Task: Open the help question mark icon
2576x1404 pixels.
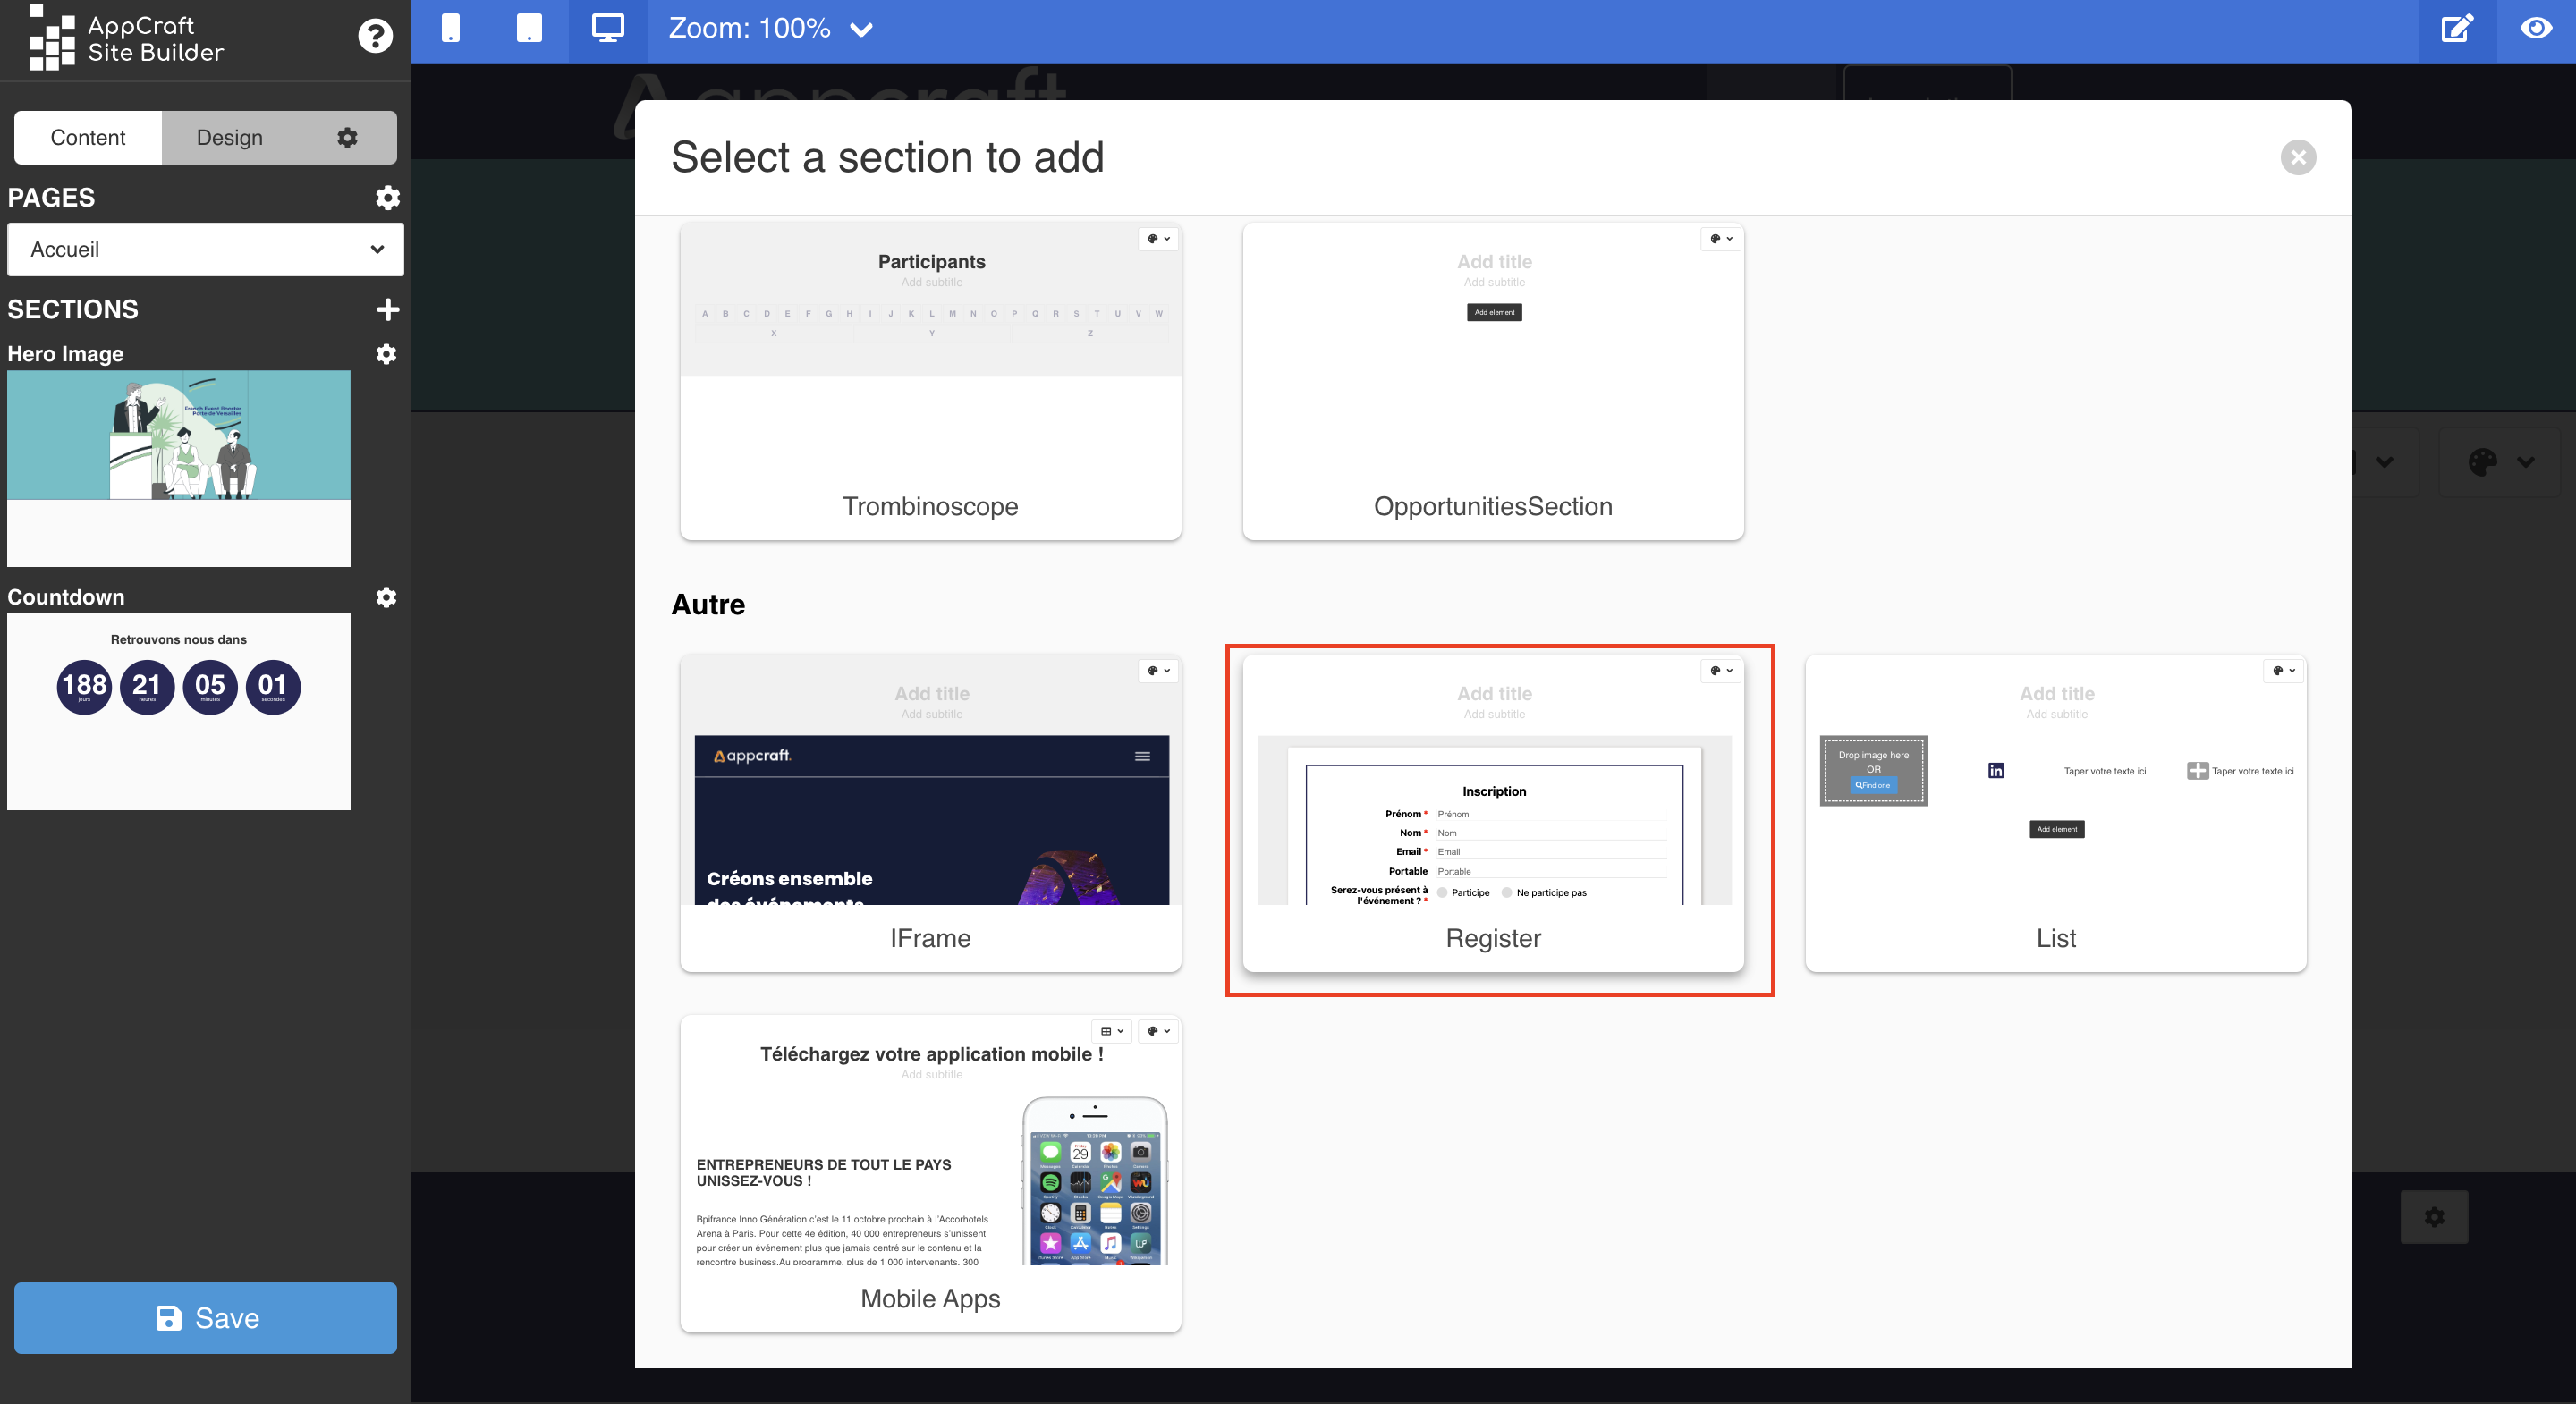Action: click(375, 36)
